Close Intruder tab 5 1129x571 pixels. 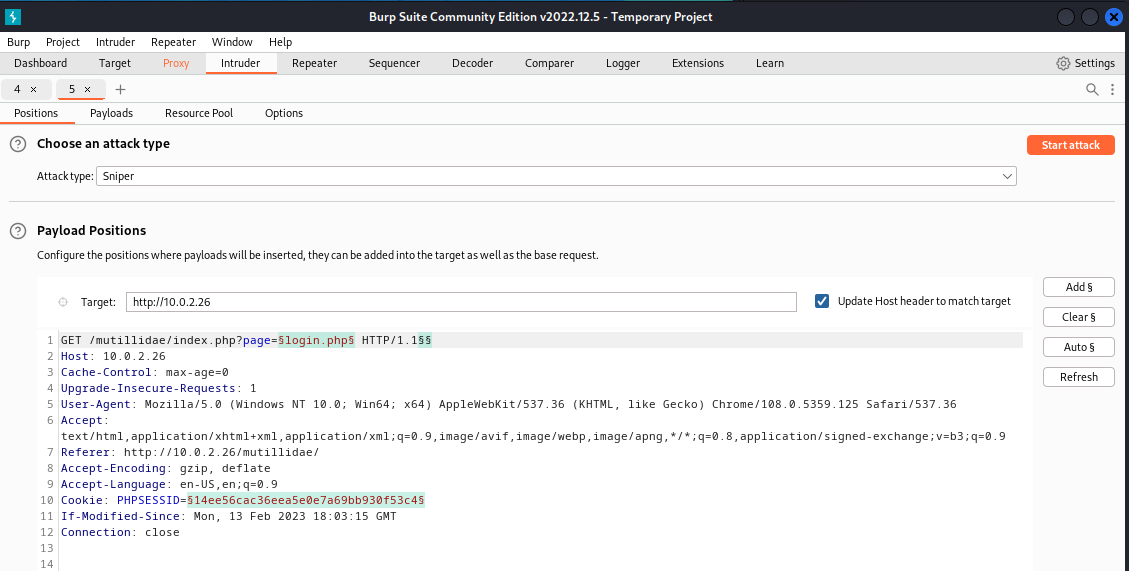pyautogui.click(x=87, y=89)
